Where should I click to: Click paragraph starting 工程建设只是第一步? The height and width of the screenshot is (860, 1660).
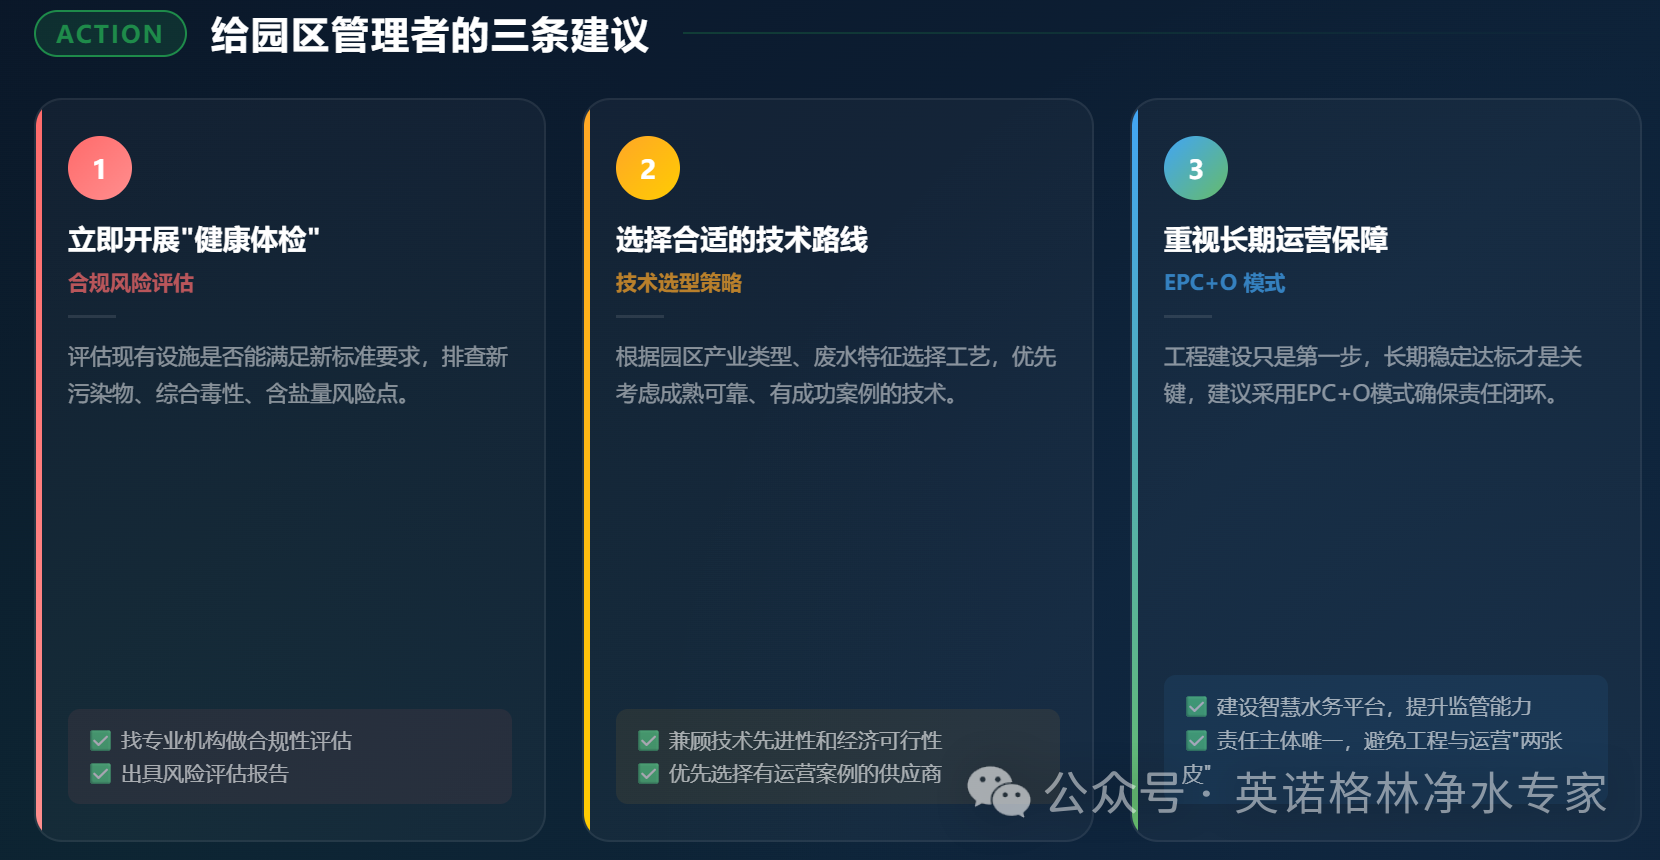click(1373, 375)
